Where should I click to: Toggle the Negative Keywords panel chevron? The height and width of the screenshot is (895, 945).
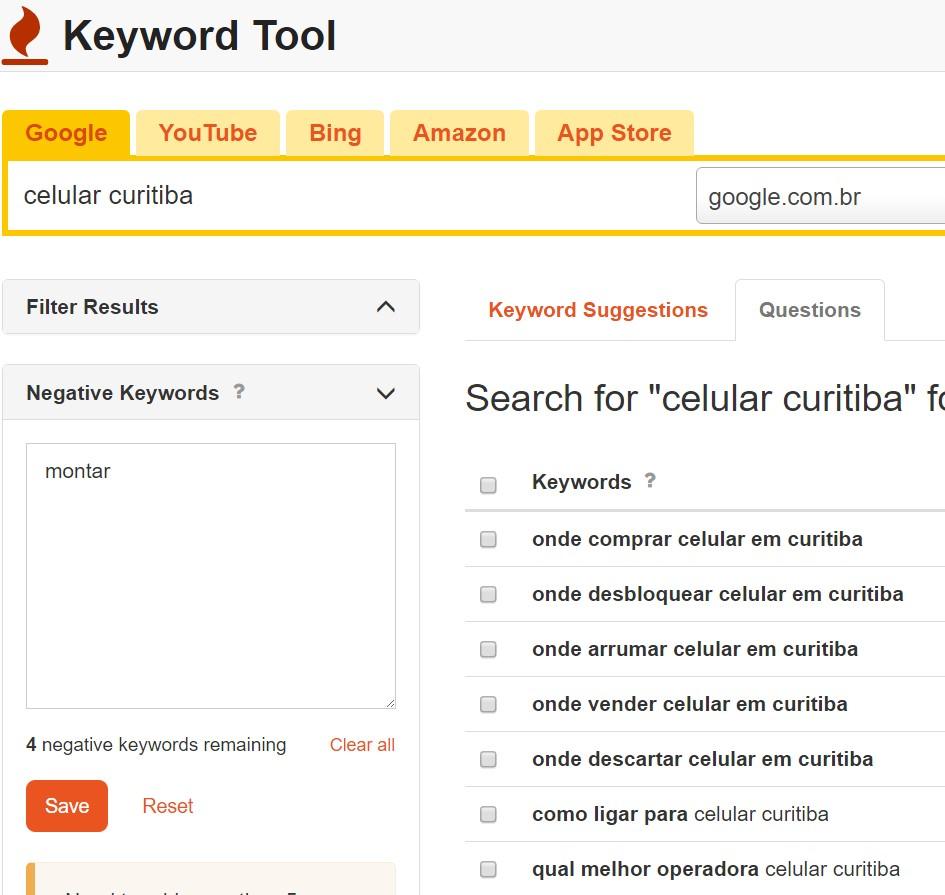386,394
